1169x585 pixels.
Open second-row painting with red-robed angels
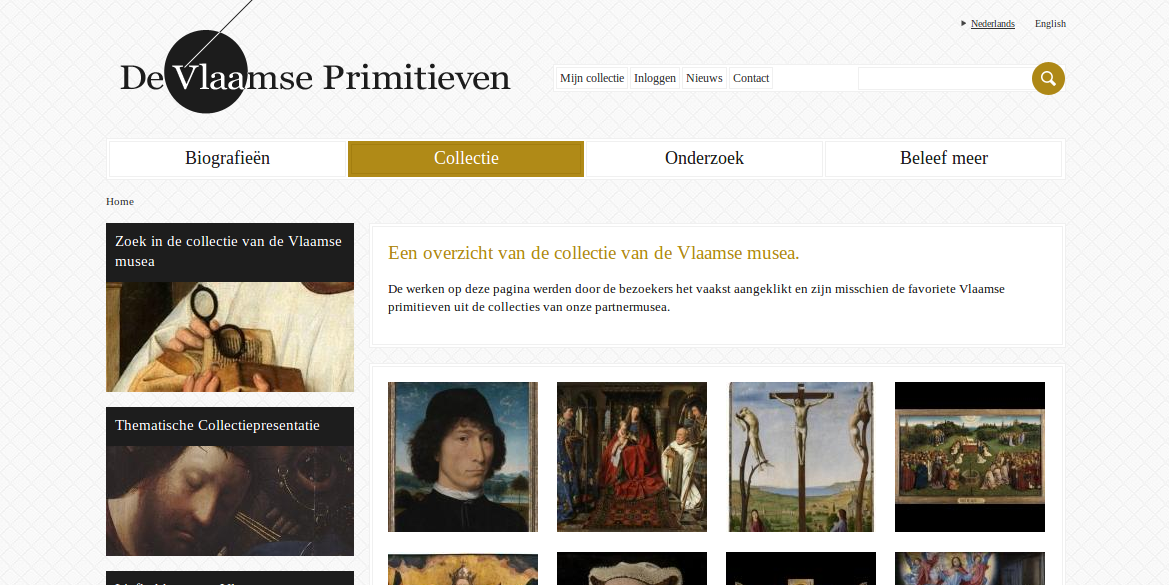pos(970,569)
